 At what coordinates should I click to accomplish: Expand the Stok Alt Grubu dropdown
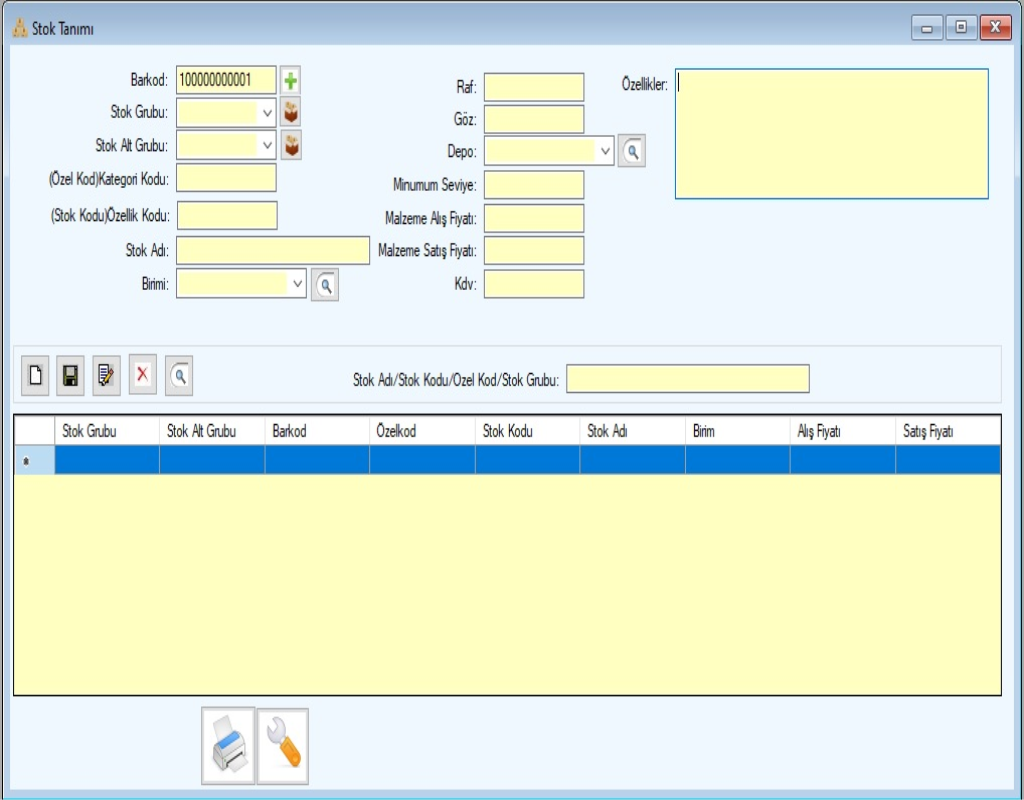pyautogui.click(x=267, y=146)
